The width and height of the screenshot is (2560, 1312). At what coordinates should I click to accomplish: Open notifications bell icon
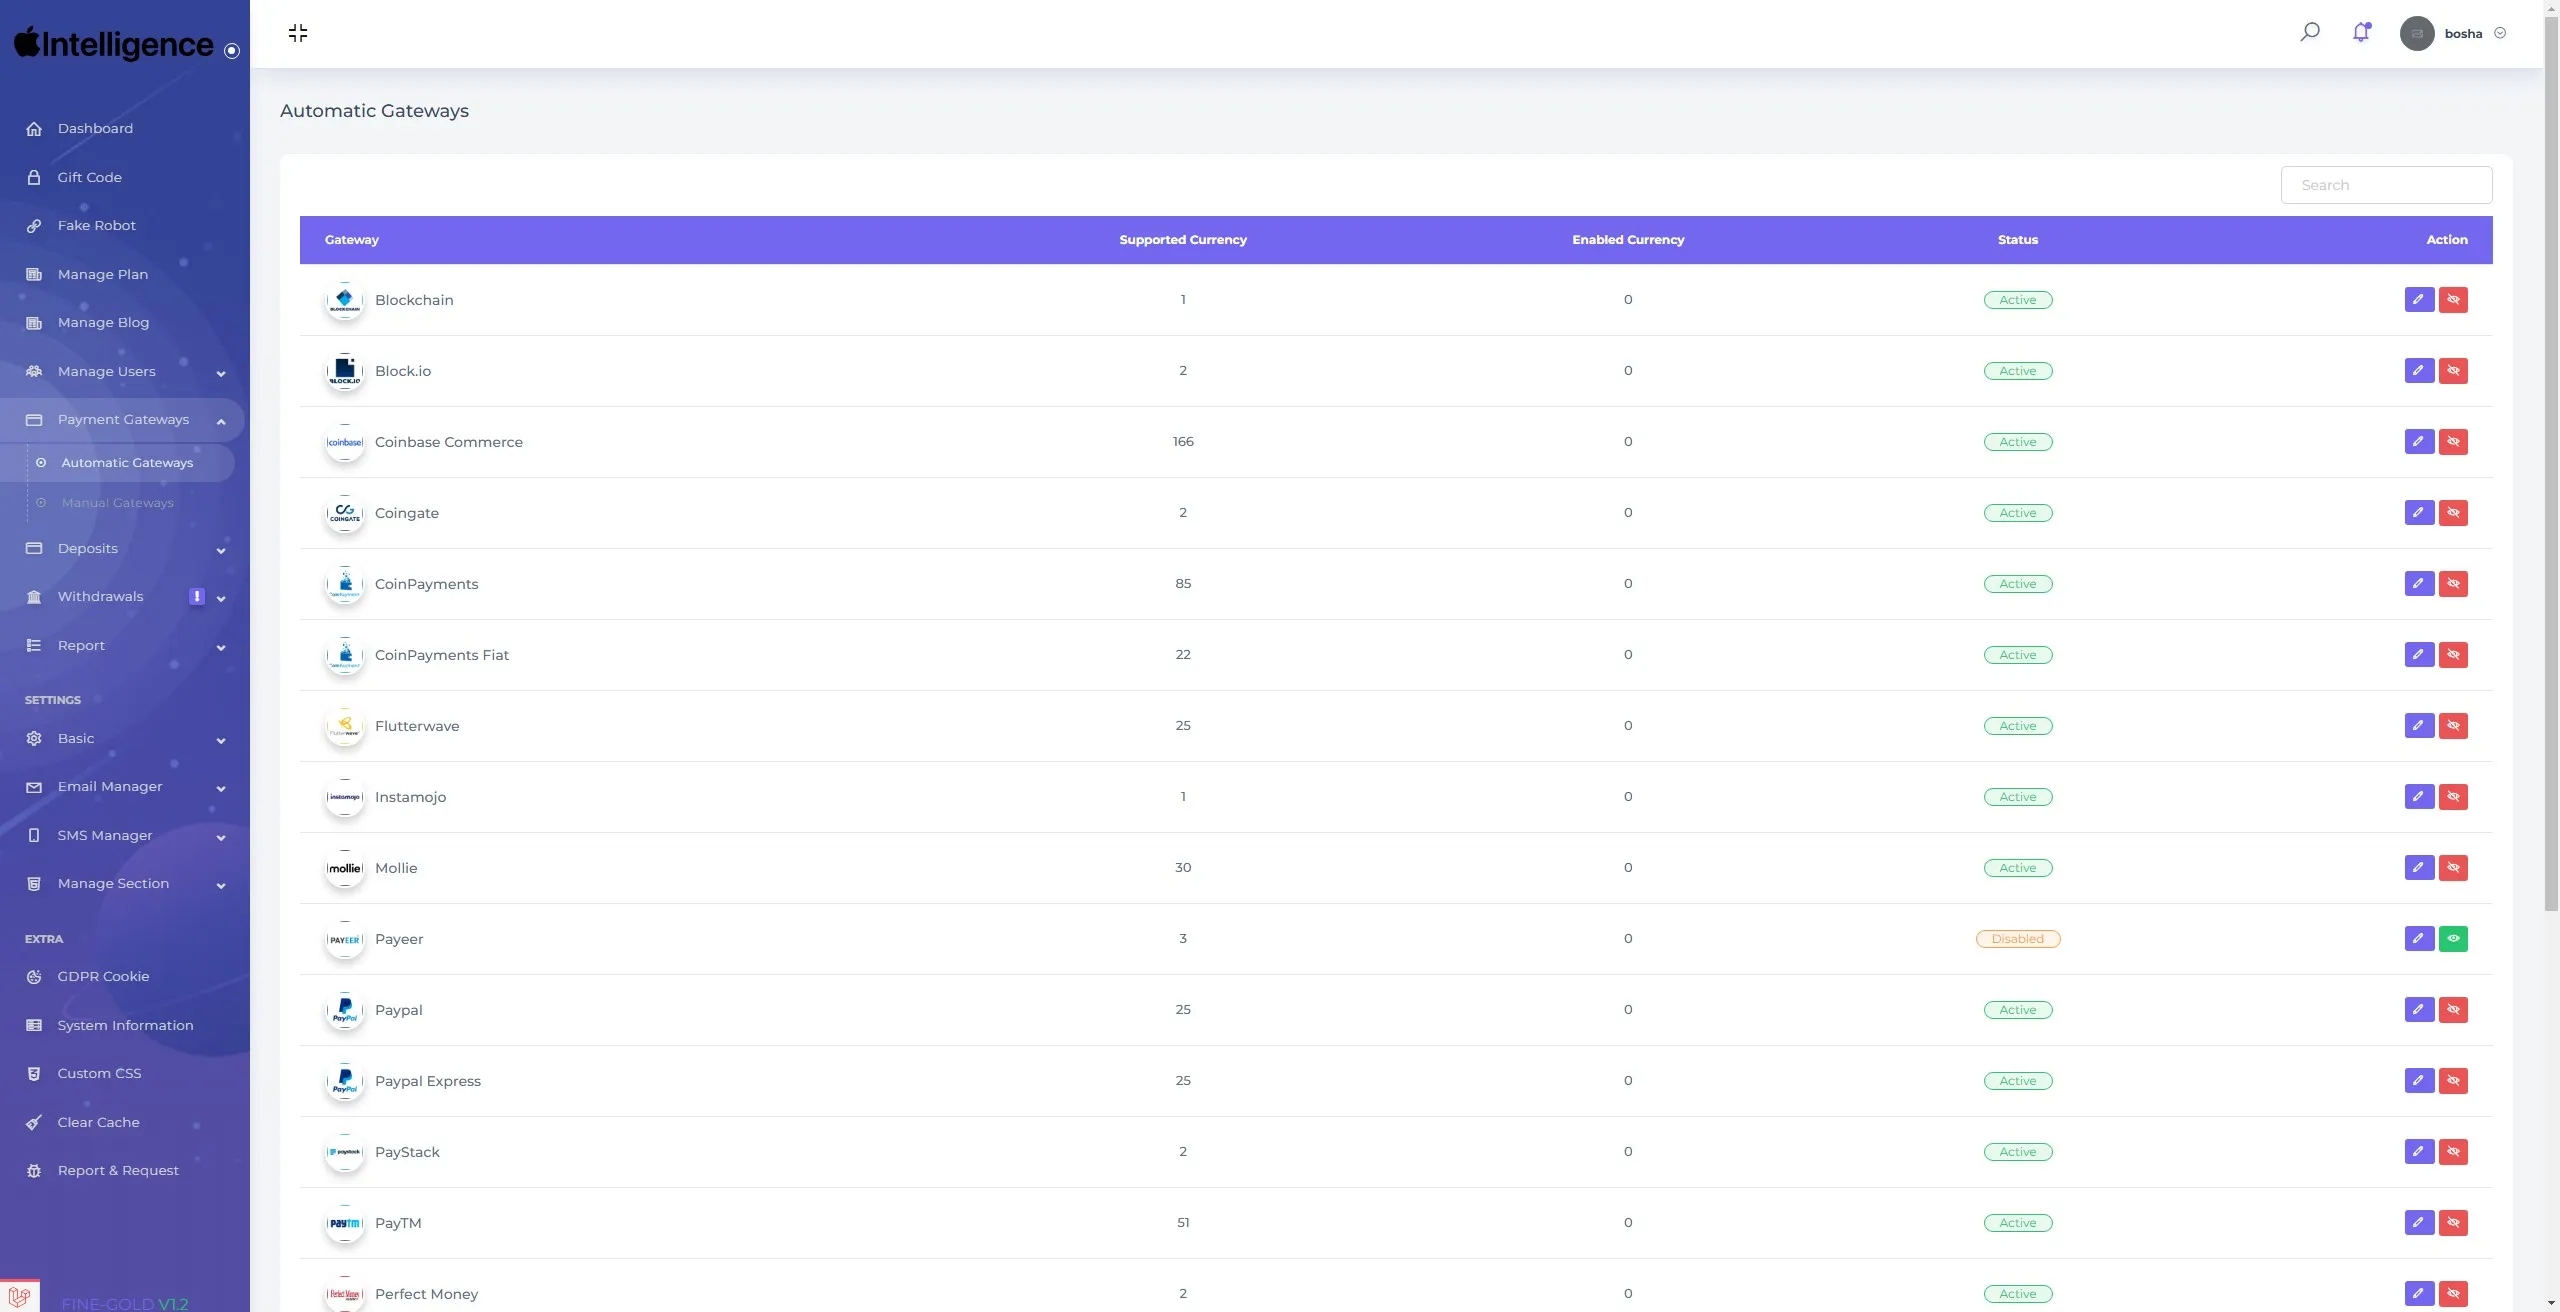pos(2362,32)
